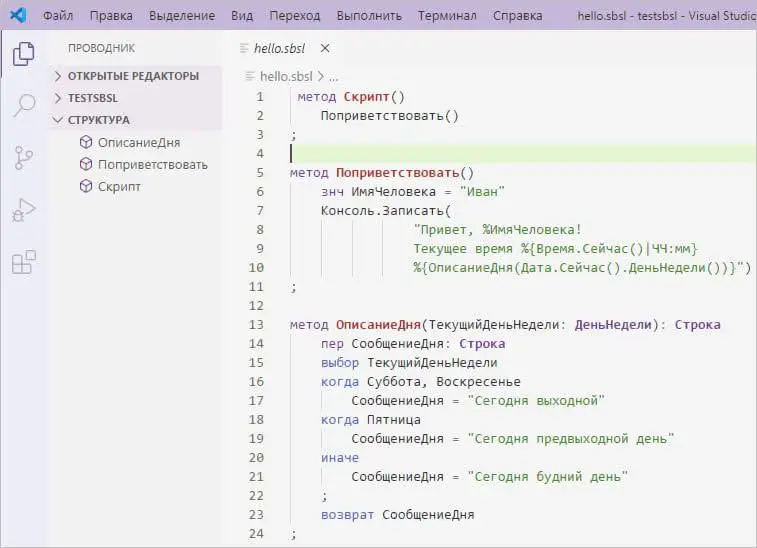Open the Explorer view in activity bar

coord(23,54)
